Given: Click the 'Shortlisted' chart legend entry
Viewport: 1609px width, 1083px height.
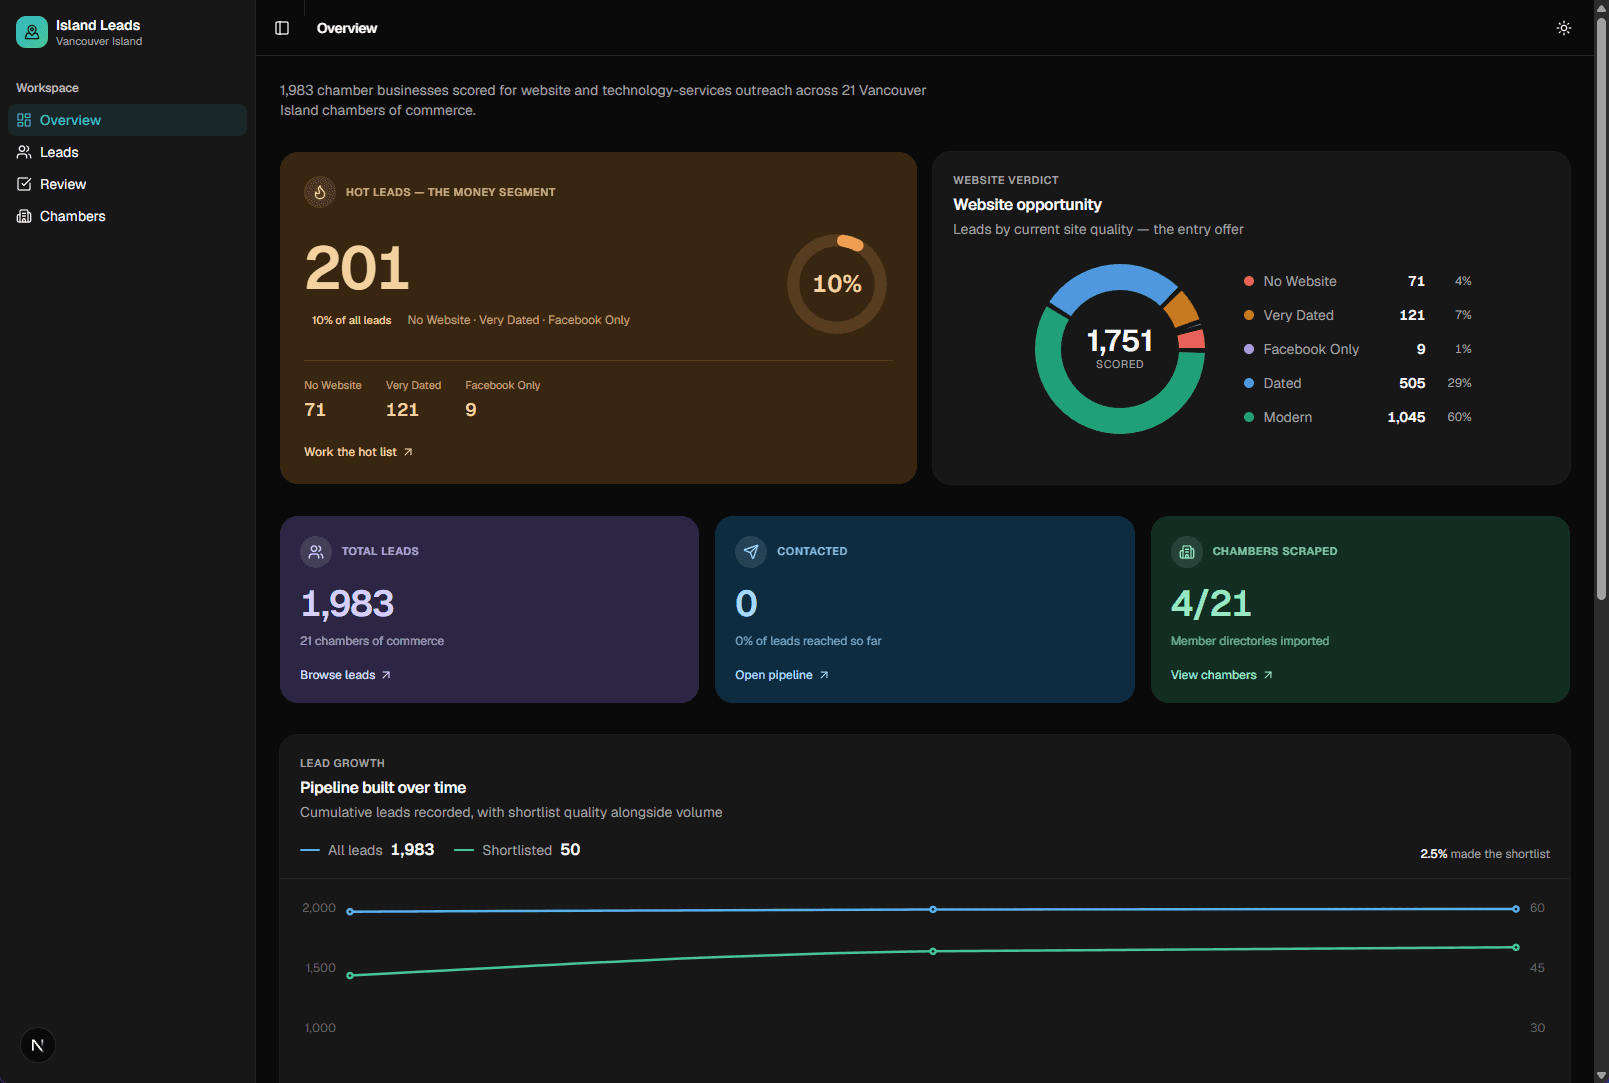Looking at the screenshot, I should click(x=517, y=850).
